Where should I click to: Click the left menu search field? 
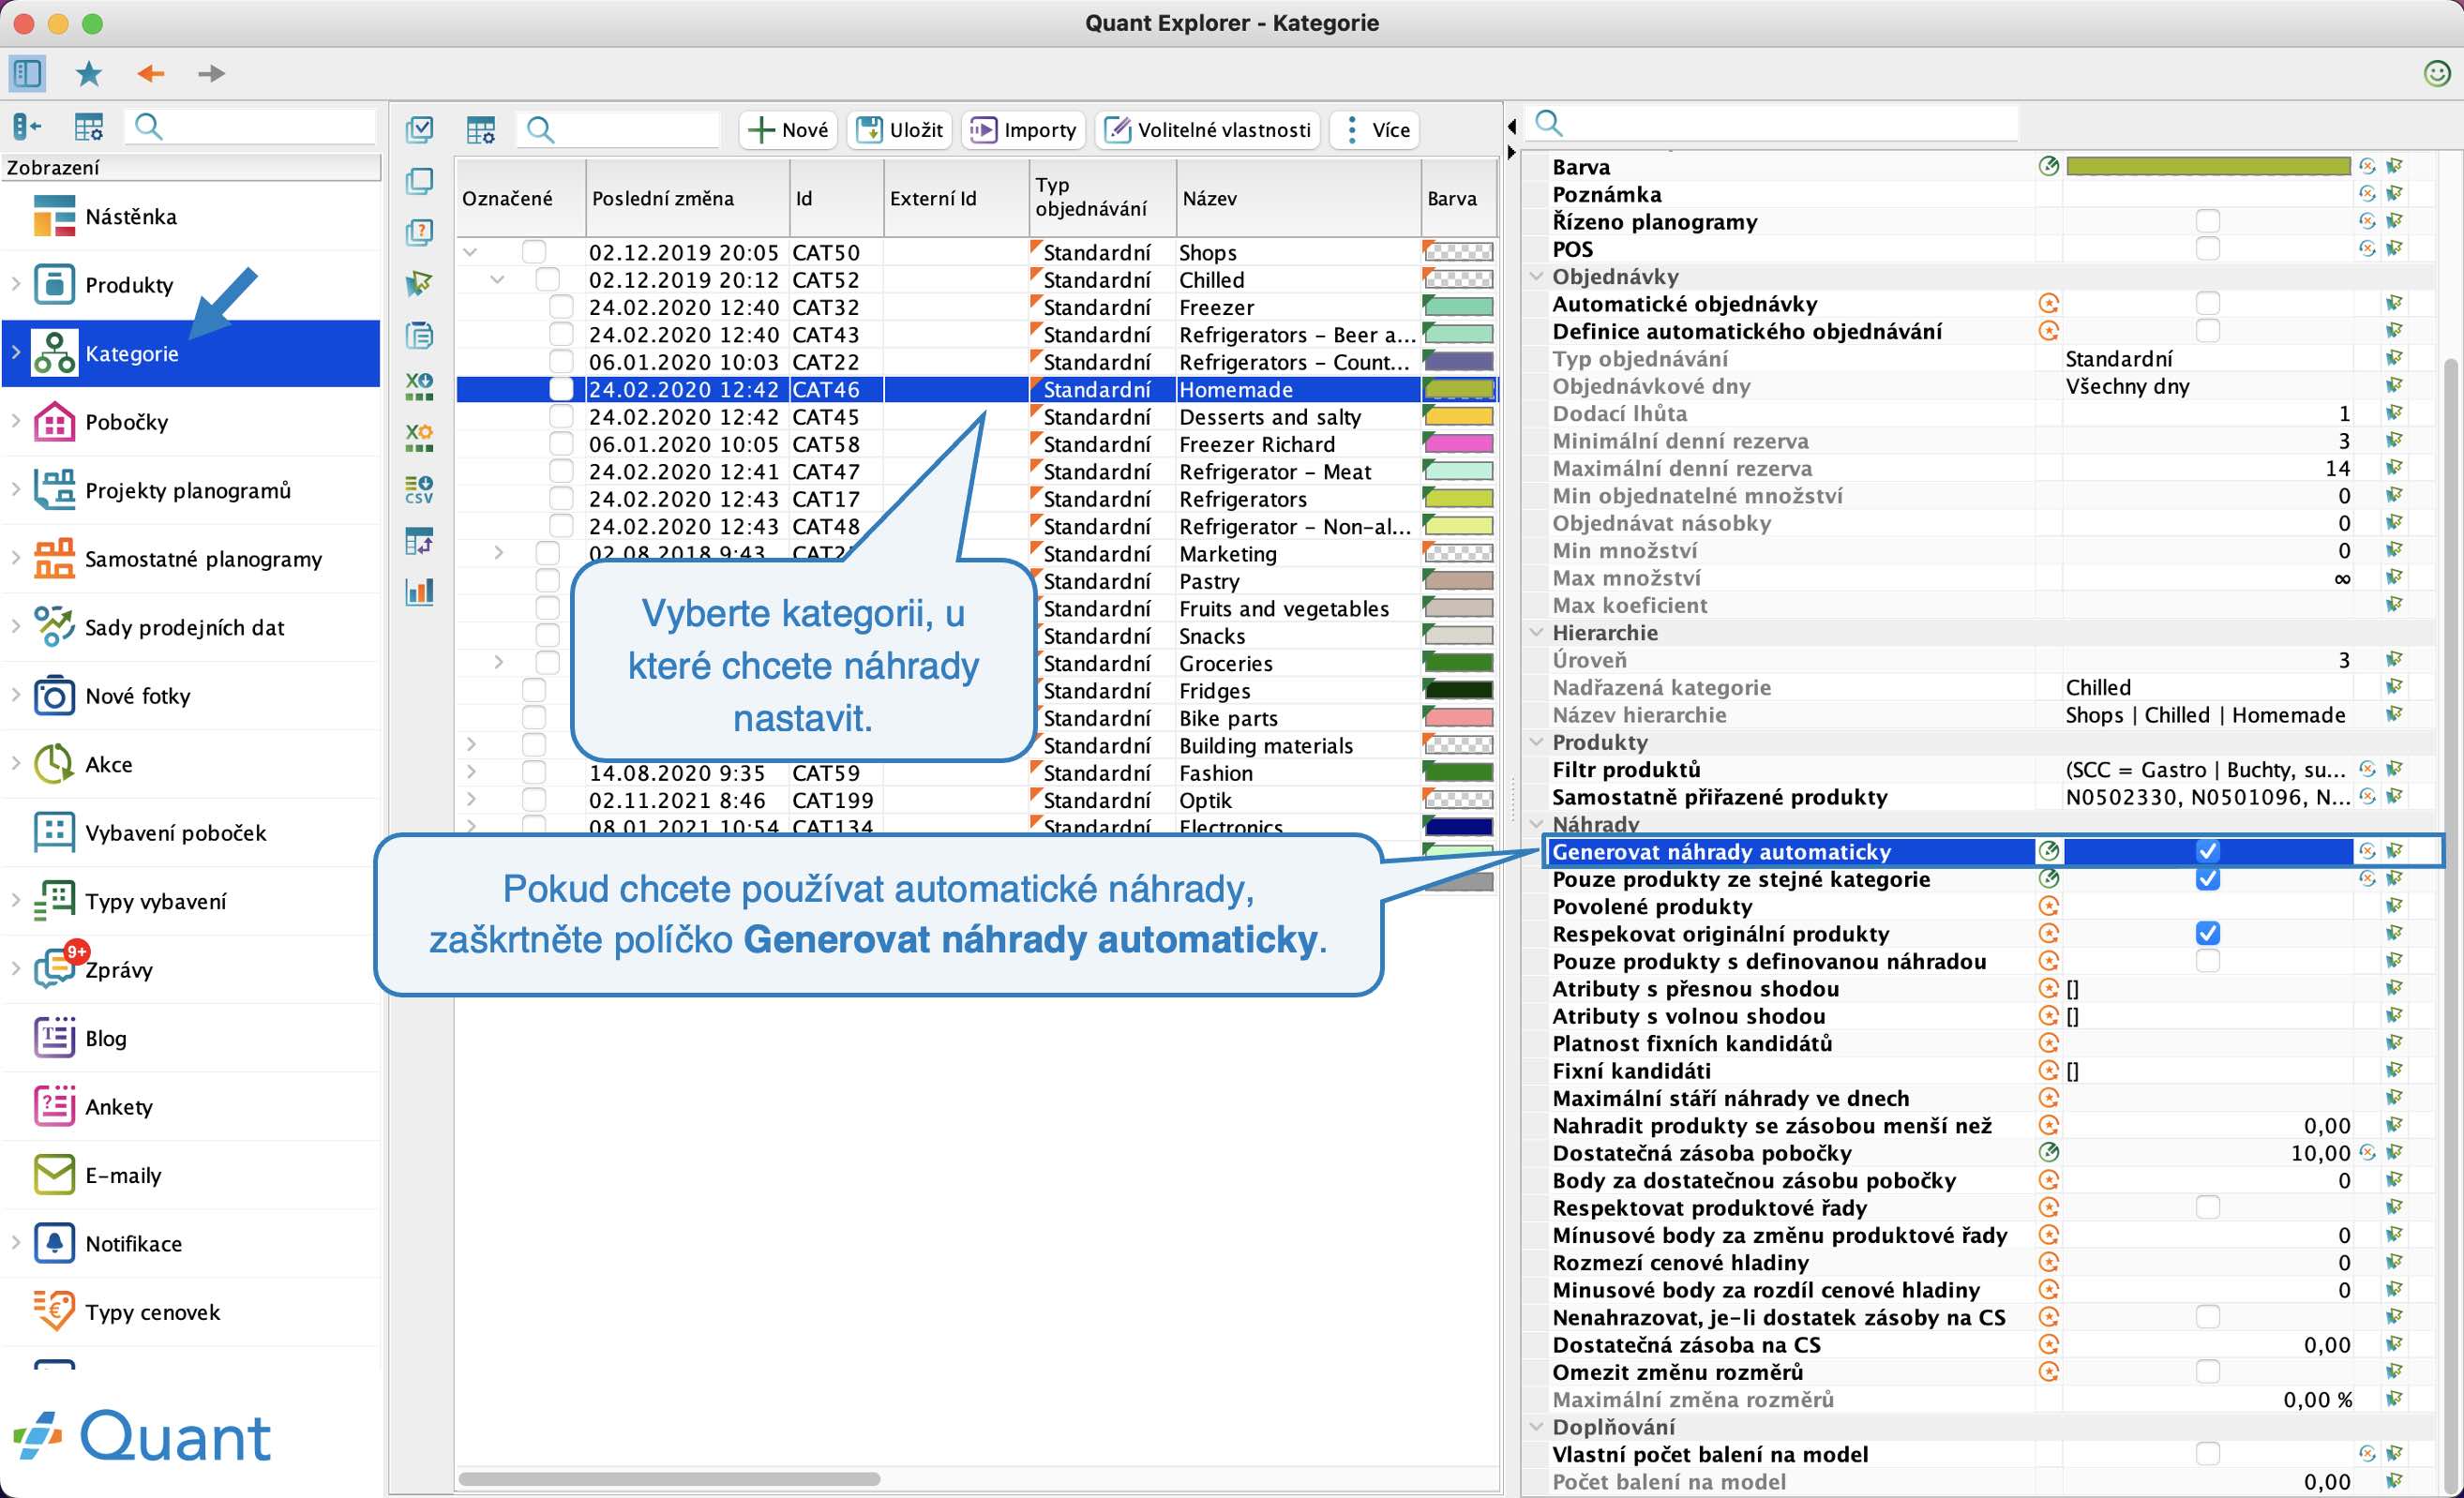[x=250, y=127]
